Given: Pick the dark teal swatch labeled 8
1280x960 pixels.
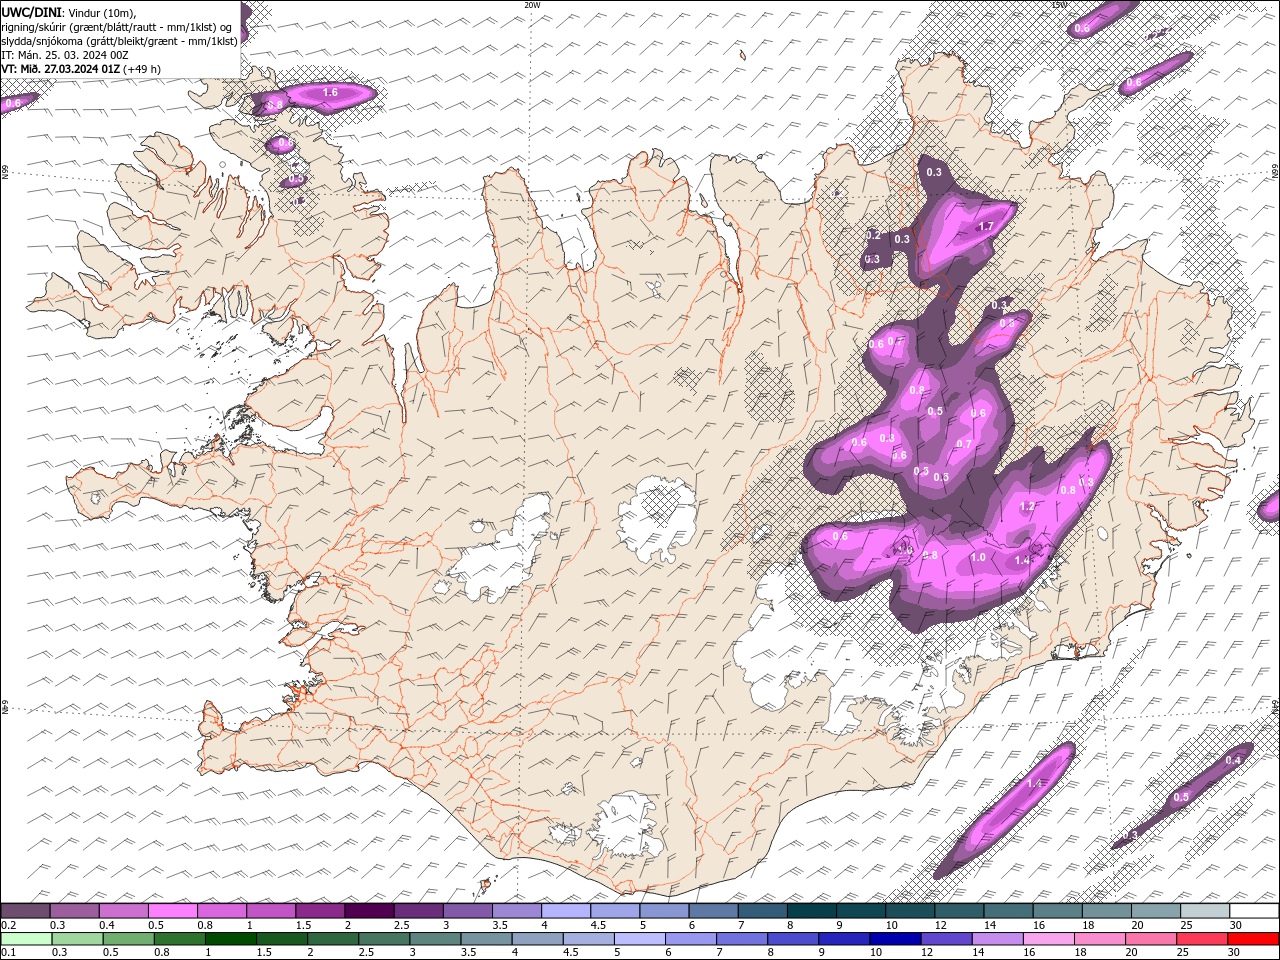Looking at the screenshot, I should pyautogui.click(x=811, y=911).
